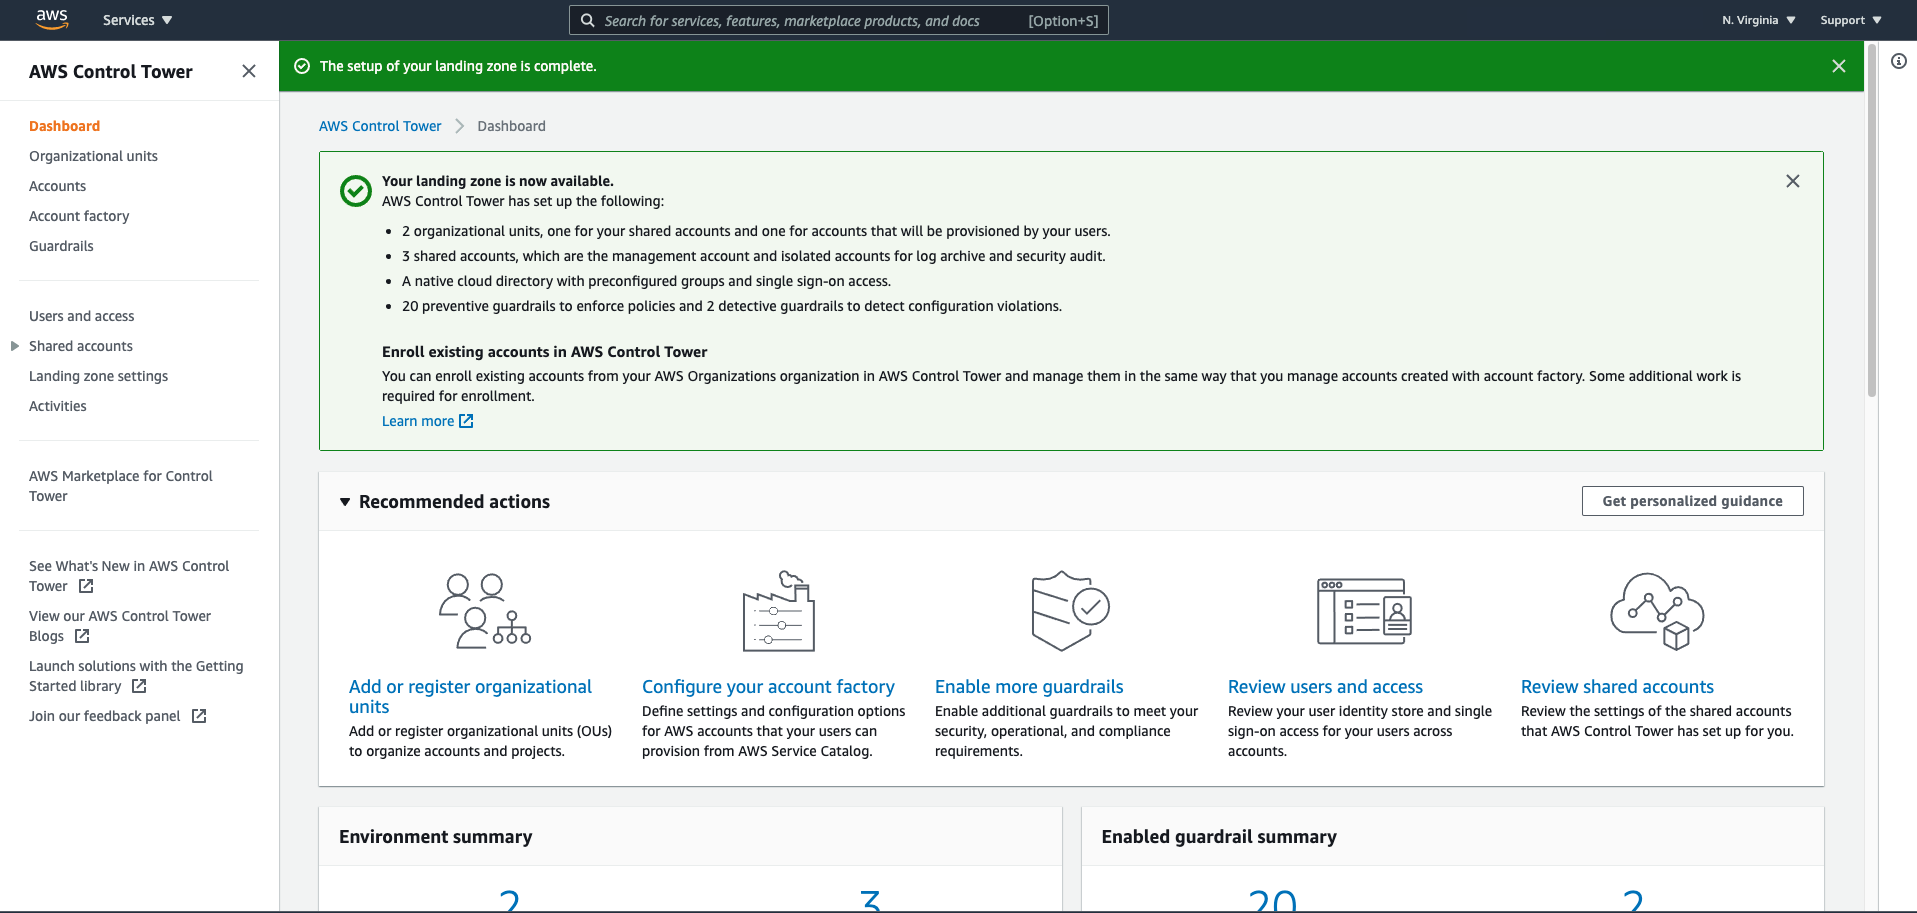Dismiss the green landing zone complete banner
The width and height of the screenshot is (1917, 913).
[x=1838, y=66]
